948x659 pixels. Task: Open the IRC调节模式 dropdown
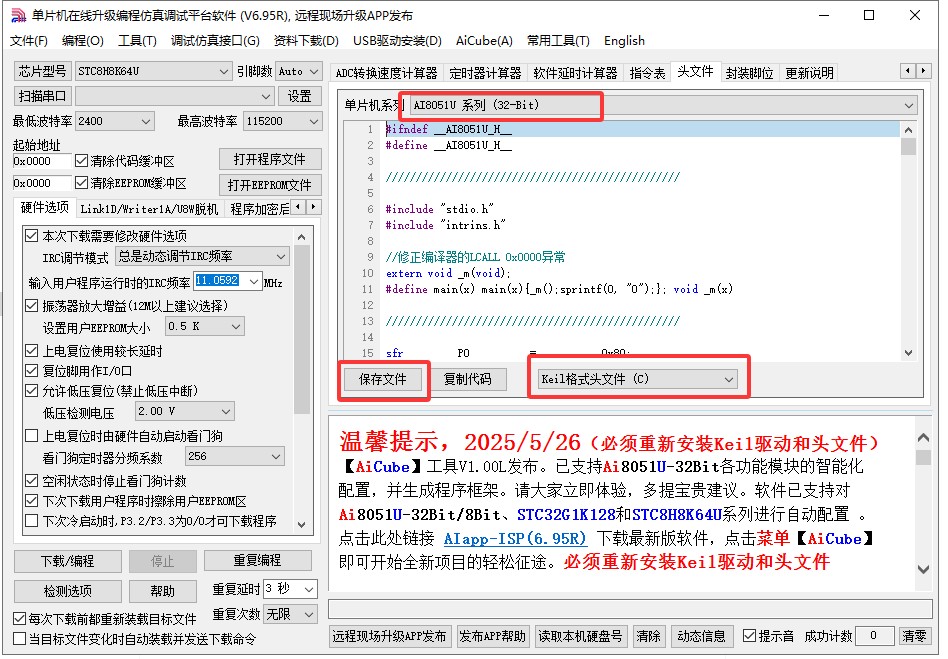pos(202,256)
